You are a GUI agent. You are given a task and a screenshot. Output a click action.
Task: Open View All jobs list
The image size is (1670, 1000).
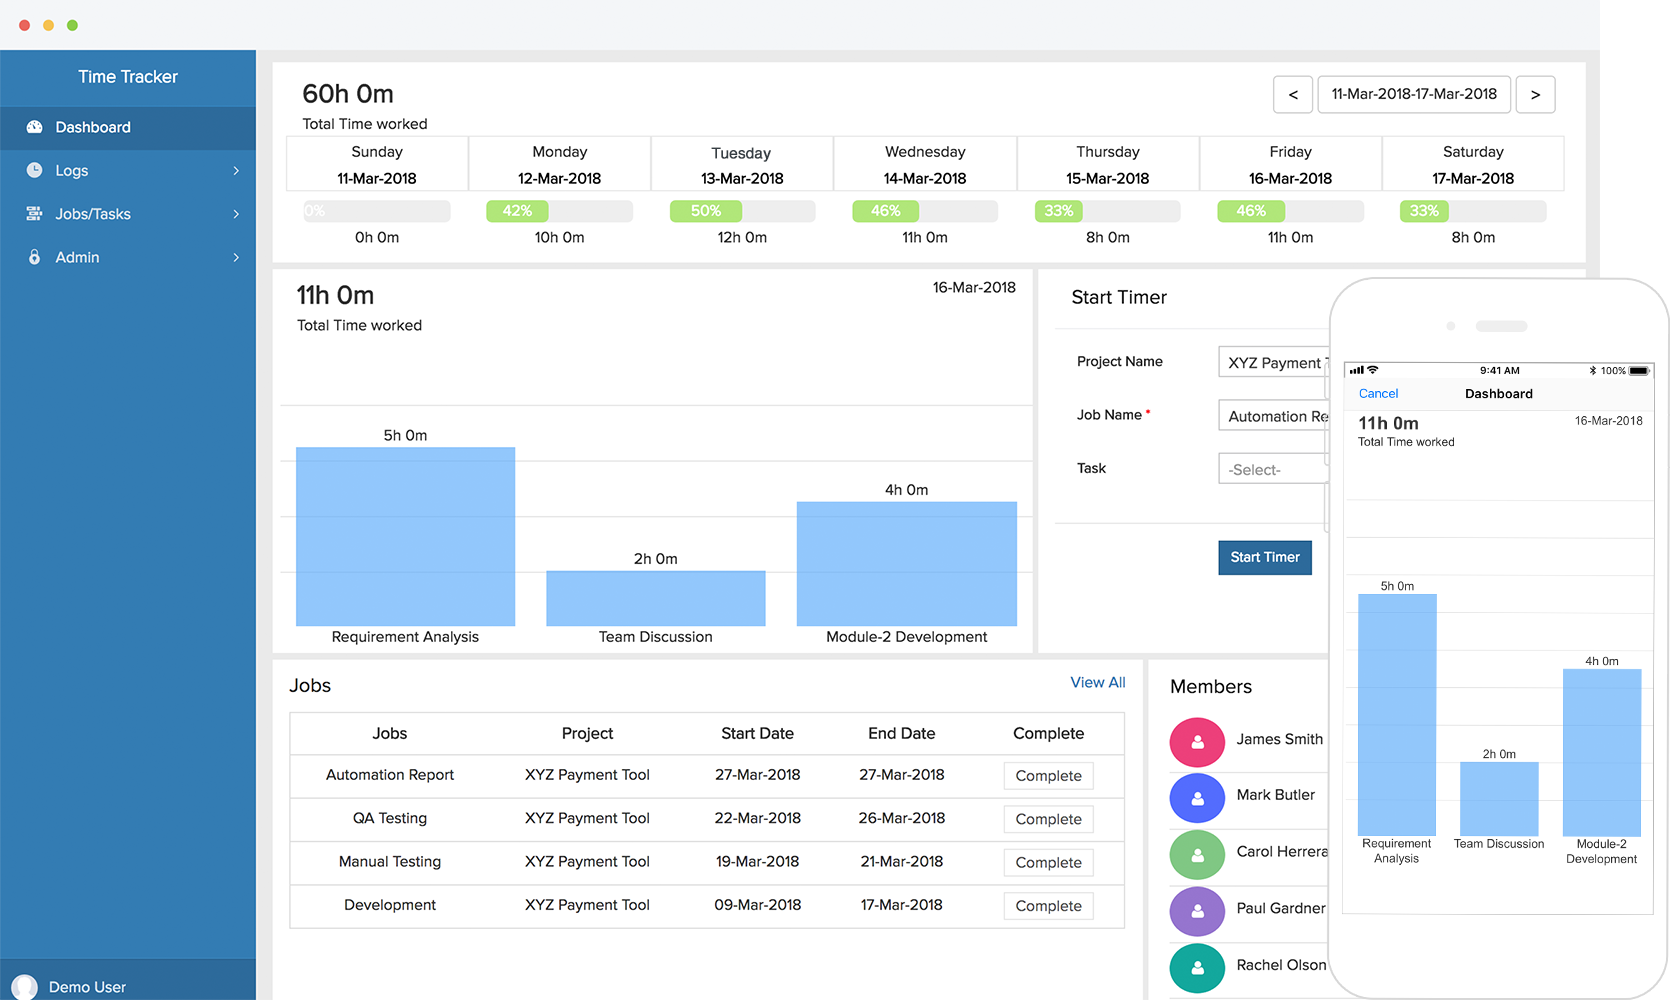click(1097, 682)
